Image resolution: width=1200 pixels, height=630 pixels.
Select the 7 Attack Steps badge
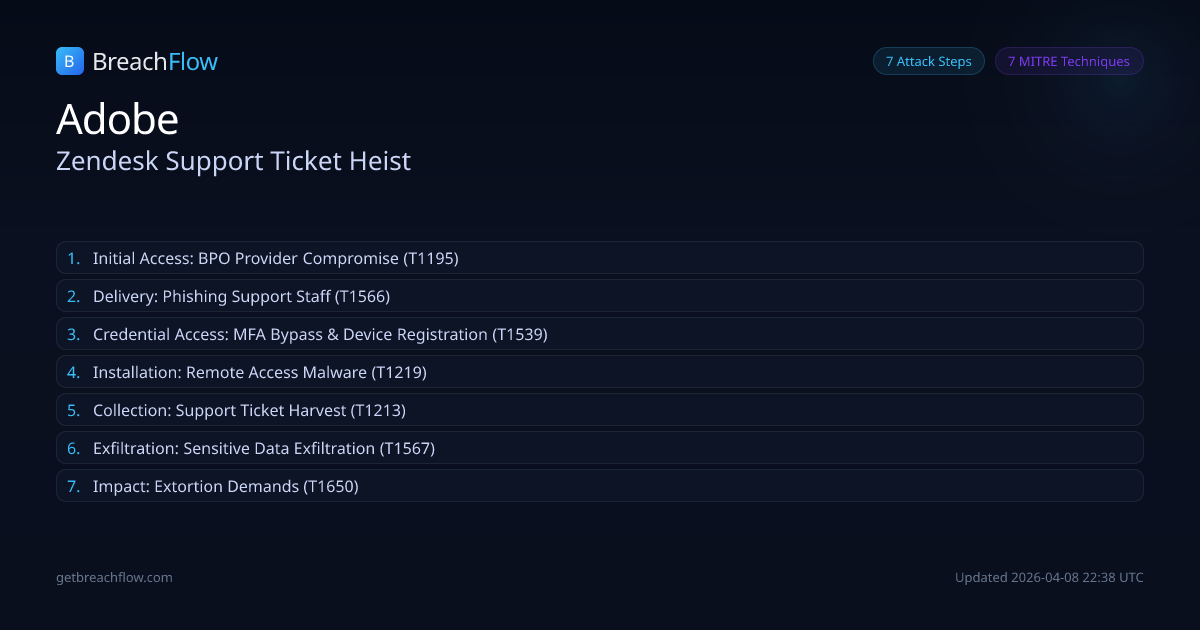(x=928, y=61)
